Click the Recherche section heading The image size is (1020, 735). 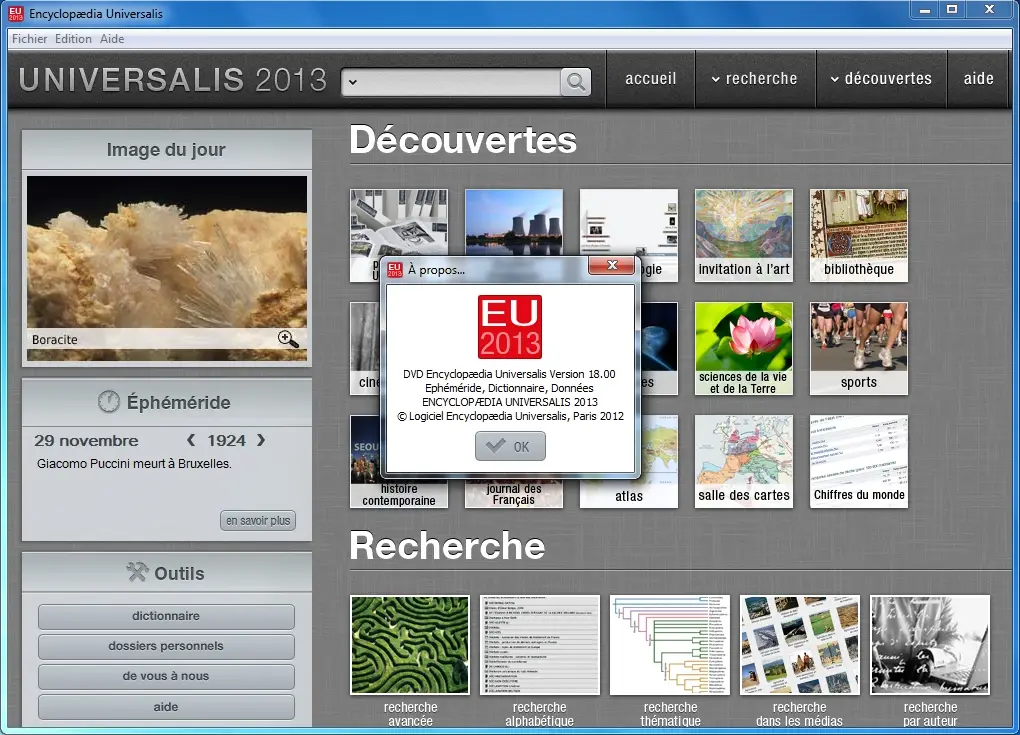click(448, 546)
